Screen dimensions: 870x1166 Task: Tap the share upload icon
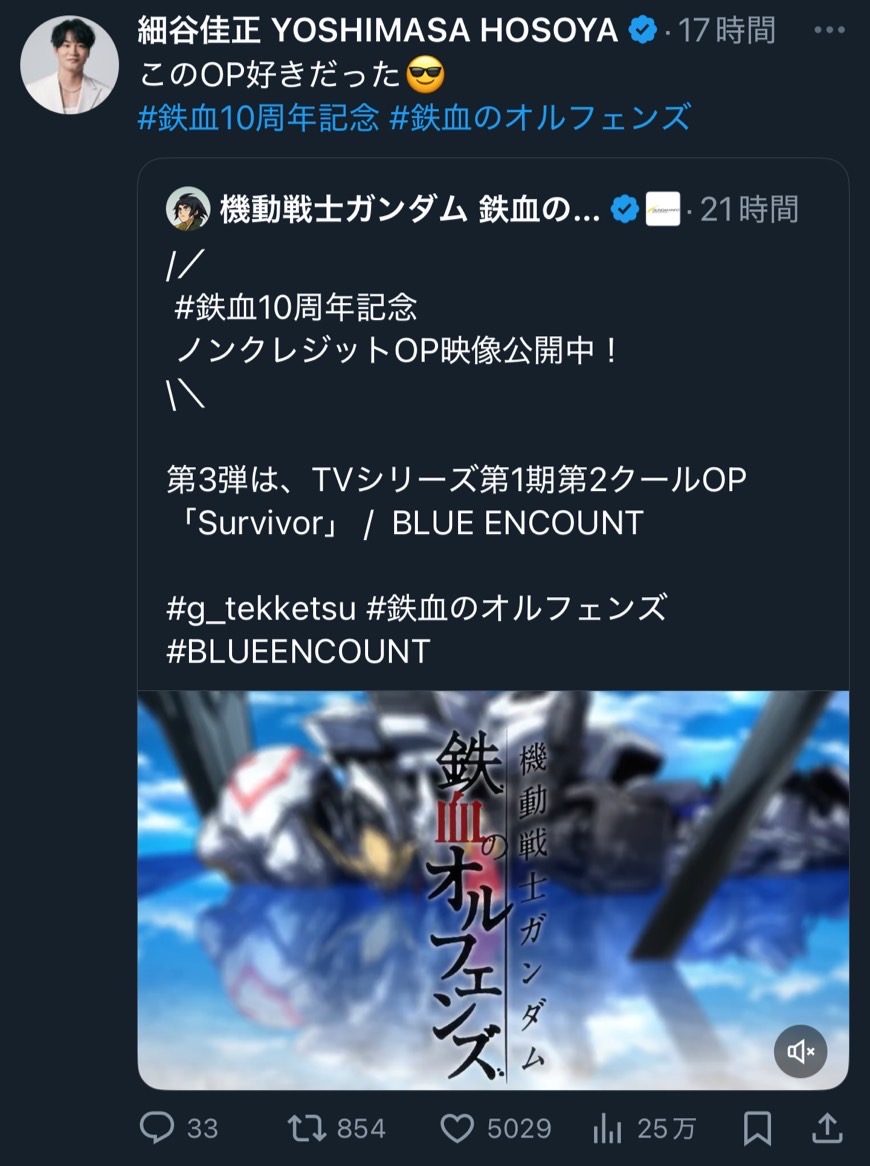(x=826, y=1127)
